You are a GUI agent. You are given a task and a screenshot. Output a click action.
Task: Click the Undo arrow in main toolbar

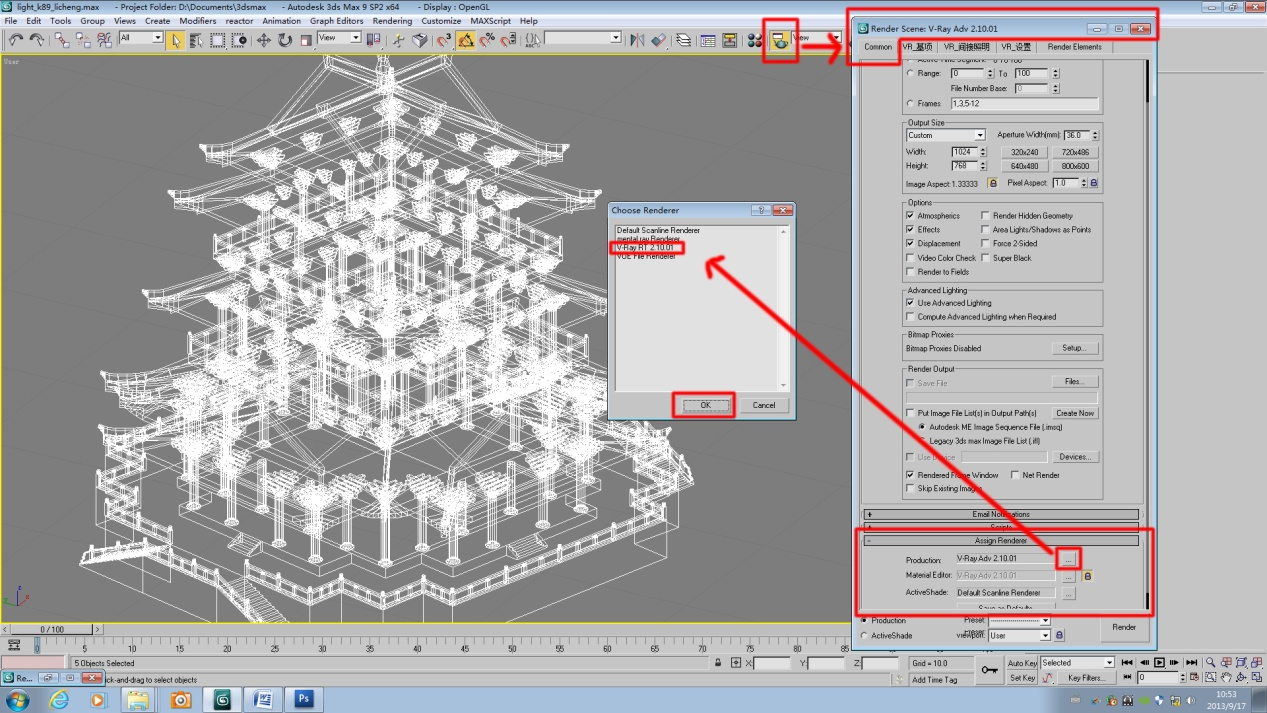coord(16,40)
